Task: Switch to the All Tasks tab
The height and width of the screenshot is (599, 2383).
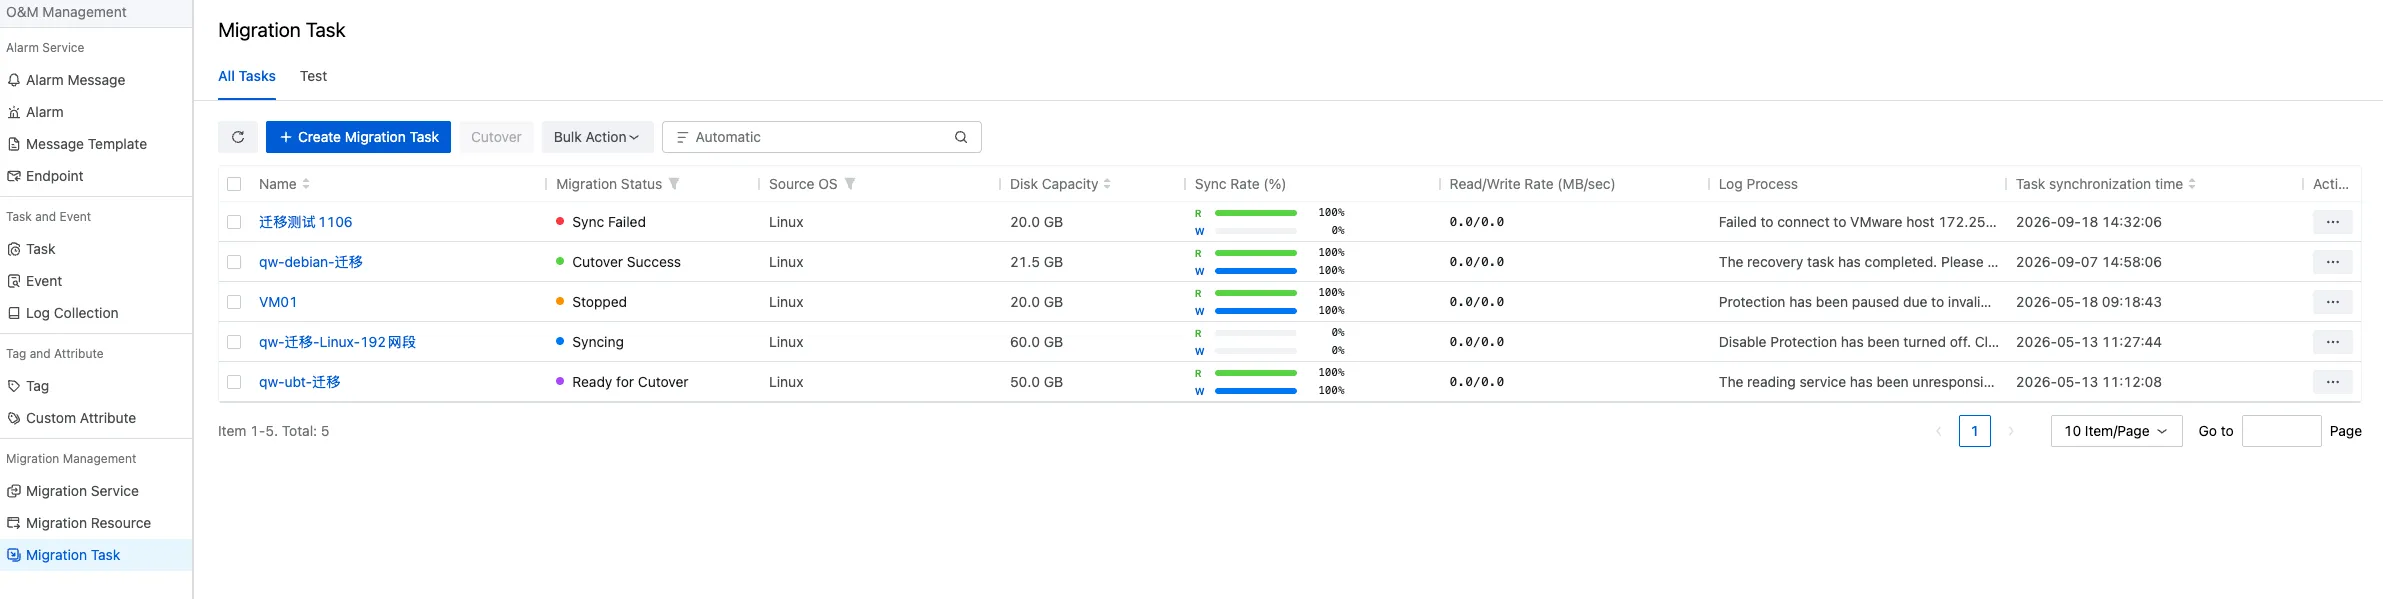Action: 247,76
